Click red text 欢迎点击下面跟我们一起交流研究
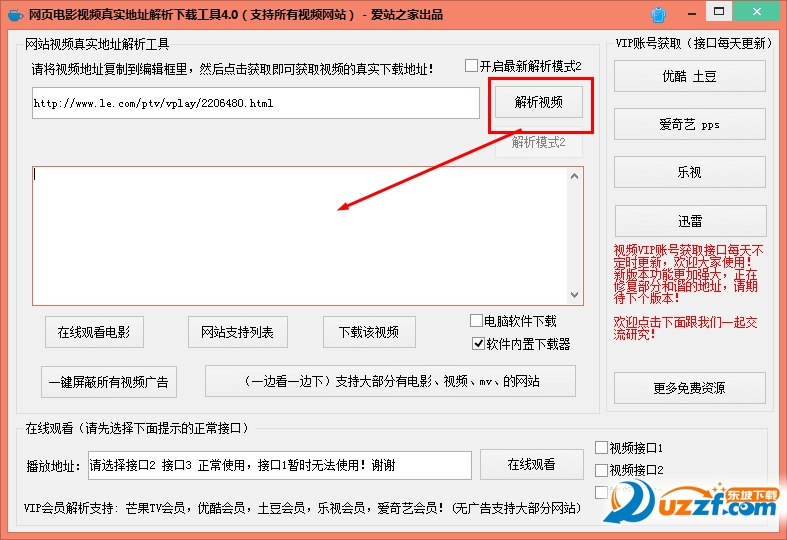 coord(686,328)
